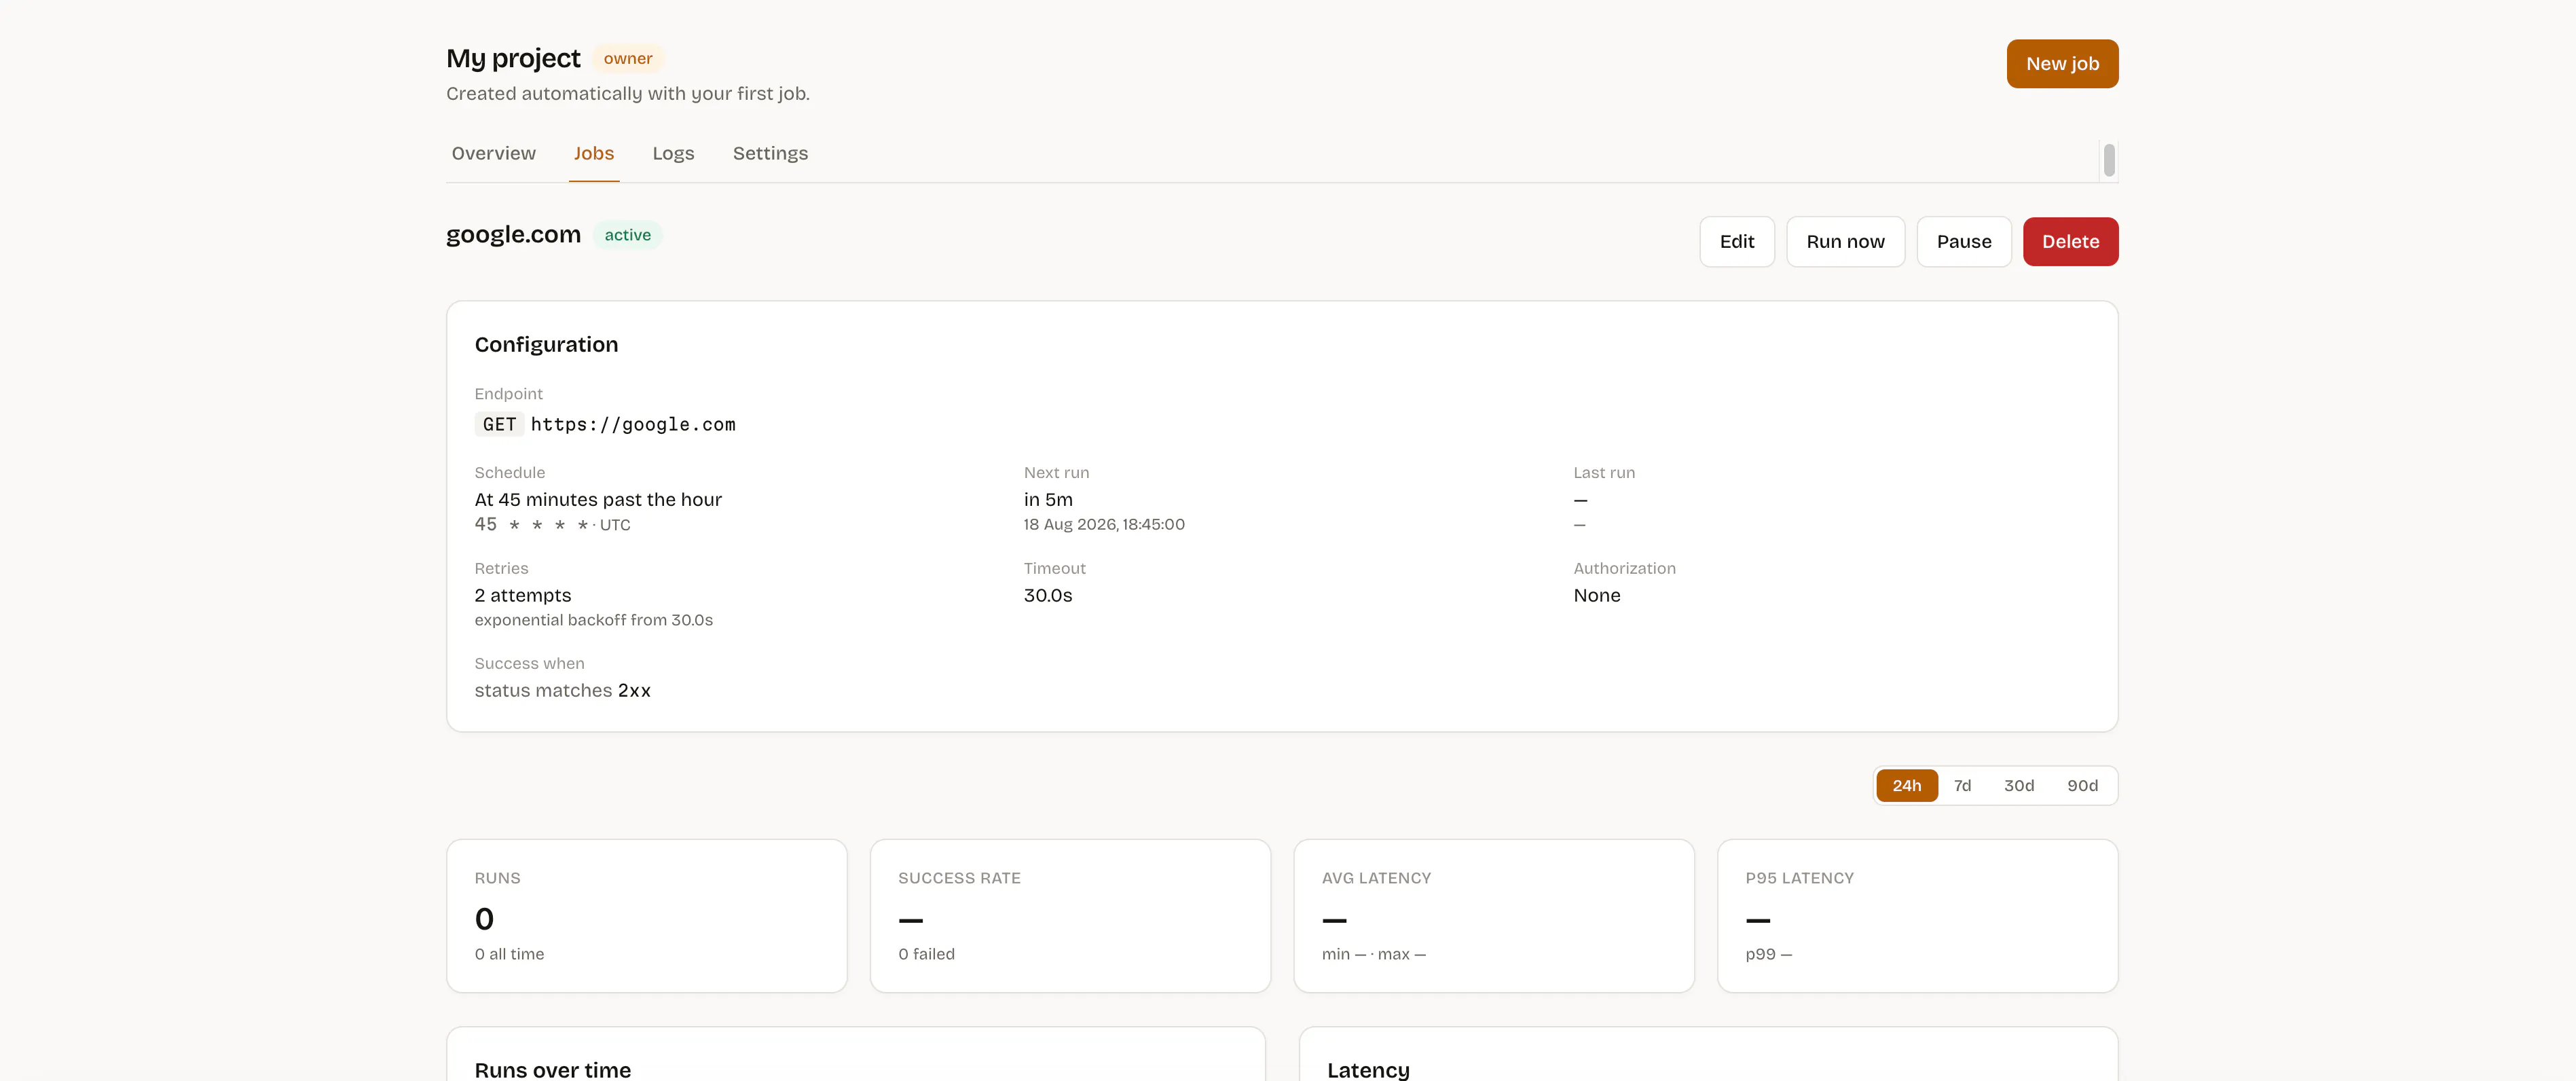Click the scrollbar beside the tabs
Image resolution: width=2576 pixels, height=1081 pixels.
[2108, 160]
